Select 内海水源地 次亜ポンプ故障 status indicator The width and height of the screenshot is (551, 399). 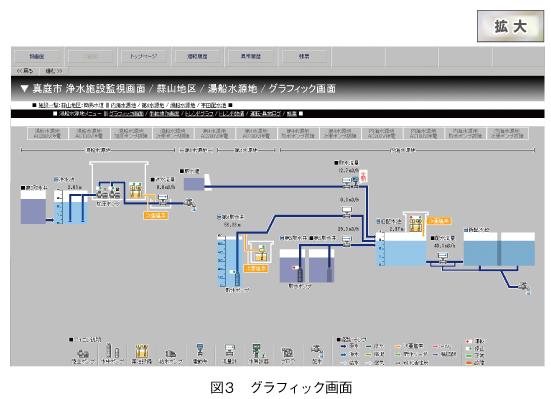507,133
